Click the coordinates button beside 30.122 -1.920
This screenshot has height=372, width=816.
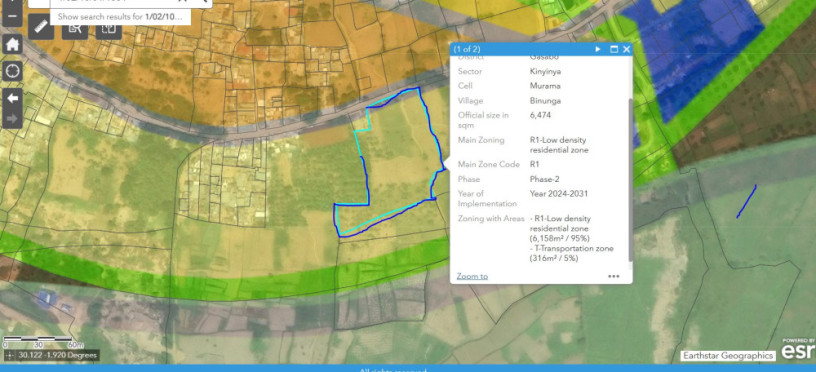click(9, 356)
